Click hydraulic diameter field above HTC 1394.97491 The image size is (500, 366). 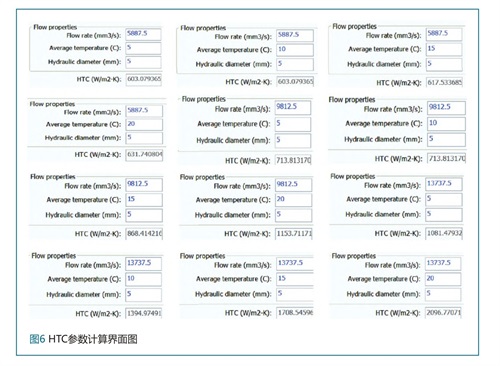click(144, 295)
